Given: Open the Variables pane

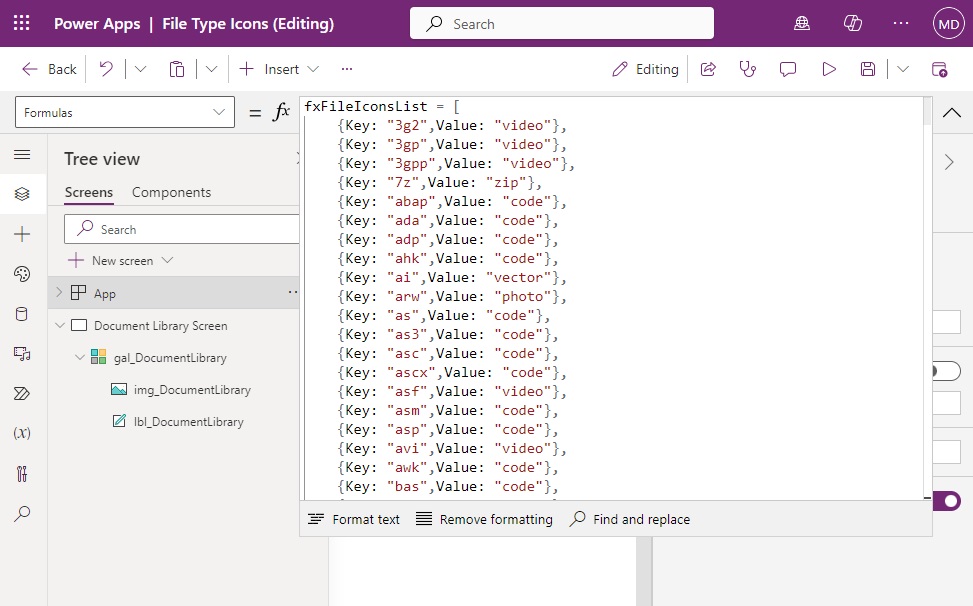Looking at the screenshot, I should point(23,433).
